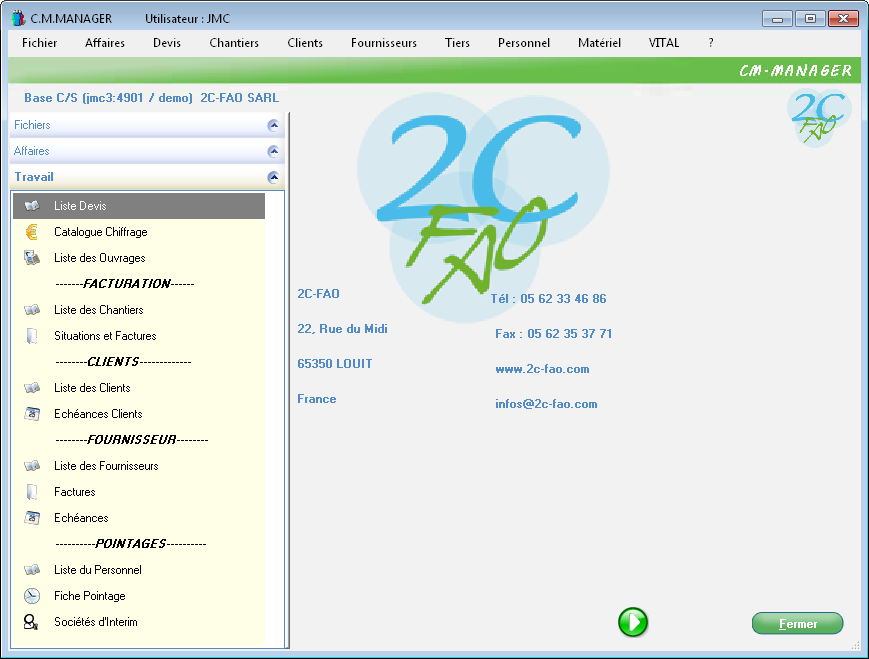The image size is (869, 659).
Task: Collapse the Travail panel chevron
Action: pos(273,177)
